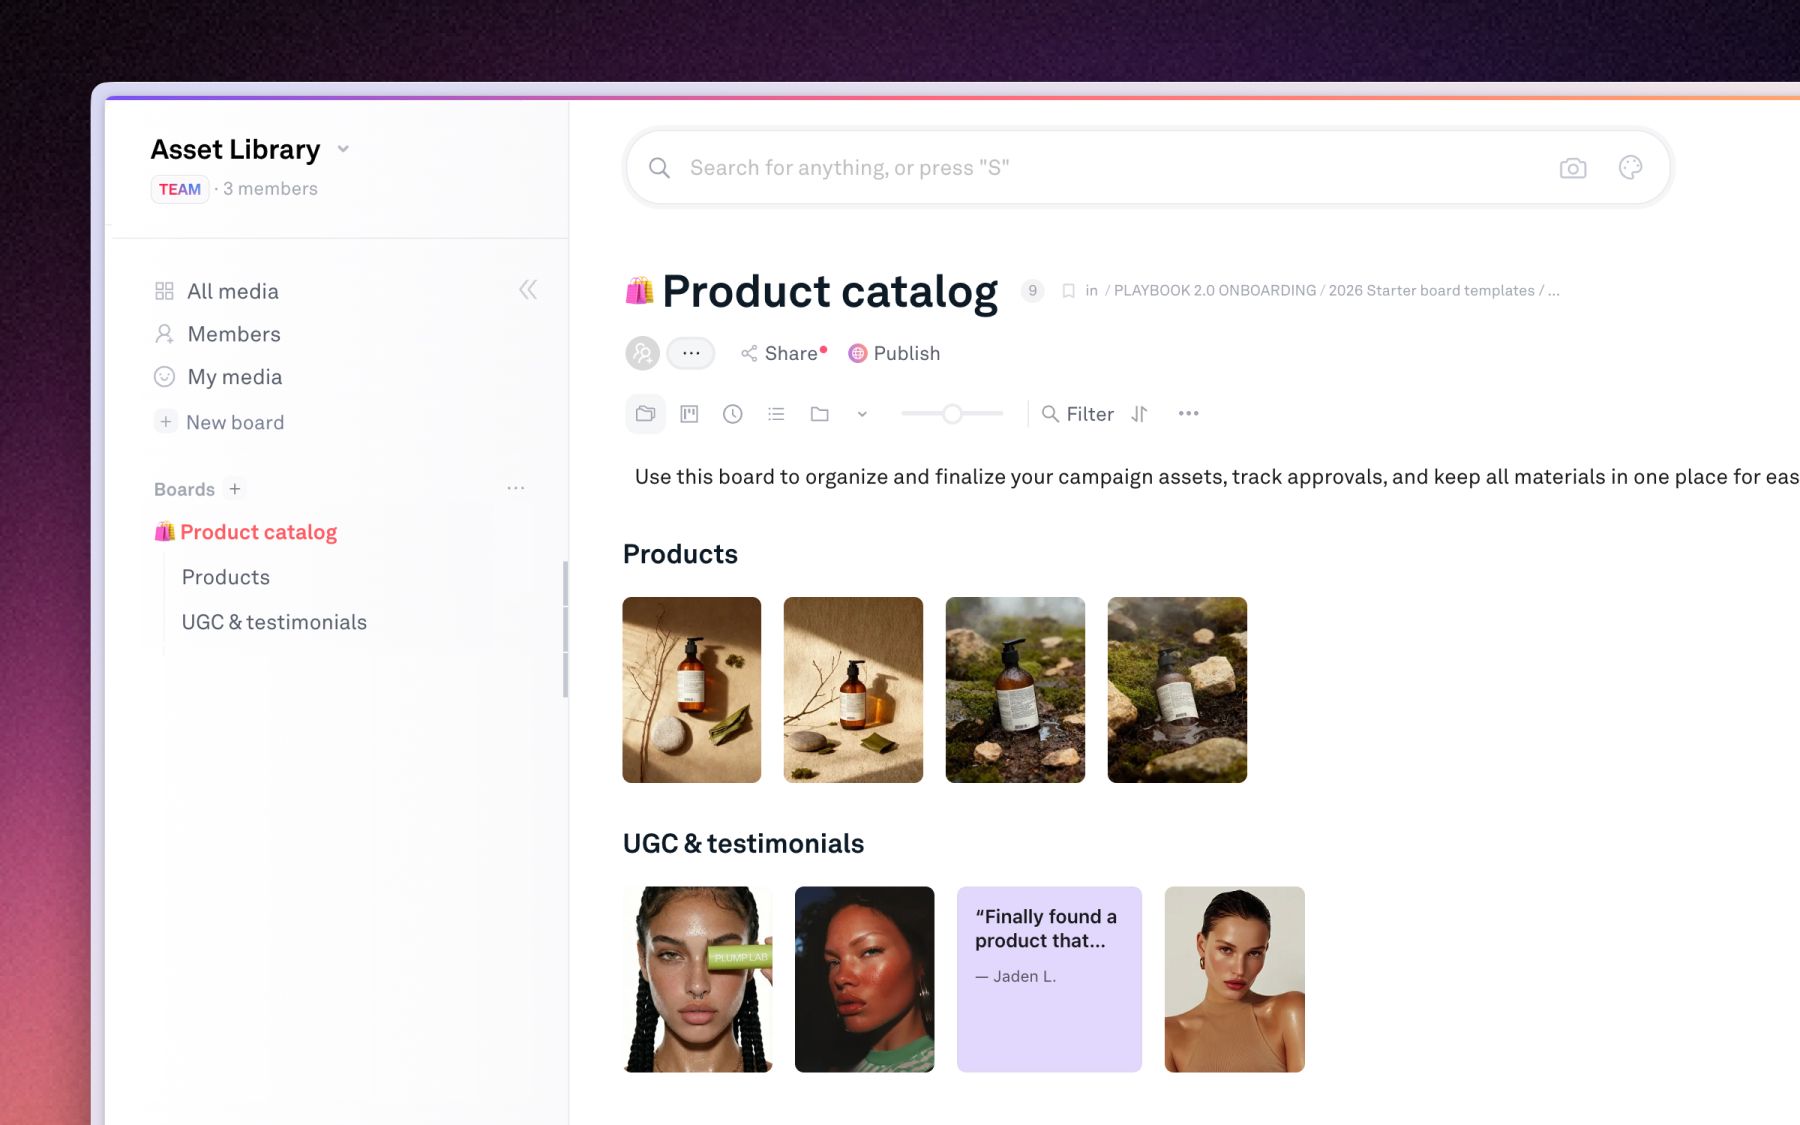
Task: Open dark background freckled portrait thumbnail
Action: pos(865,979)
